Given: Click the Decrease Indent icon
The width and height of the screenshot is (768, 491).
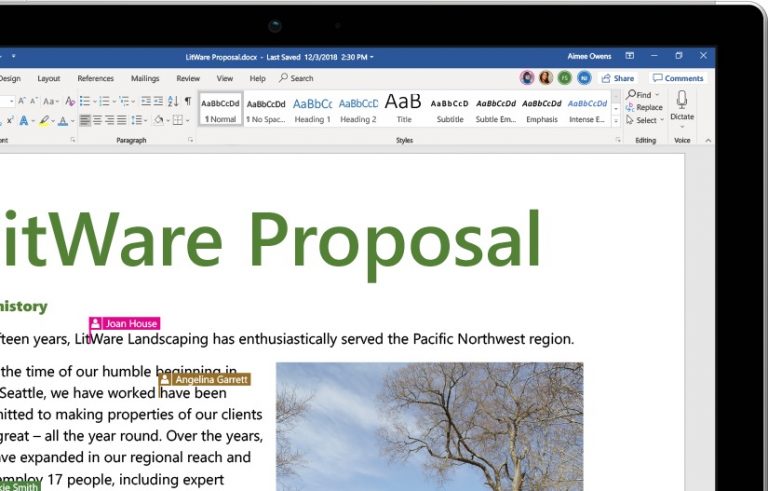Looking at the screenshot, I should [x=145, y=101].
